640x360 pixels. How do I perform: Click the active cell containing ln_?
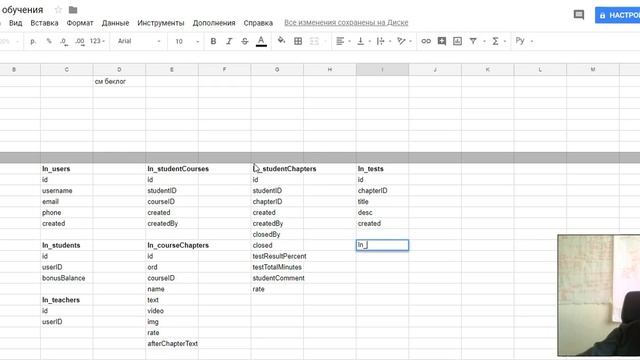pyautogui.click(x=382, y=245)
